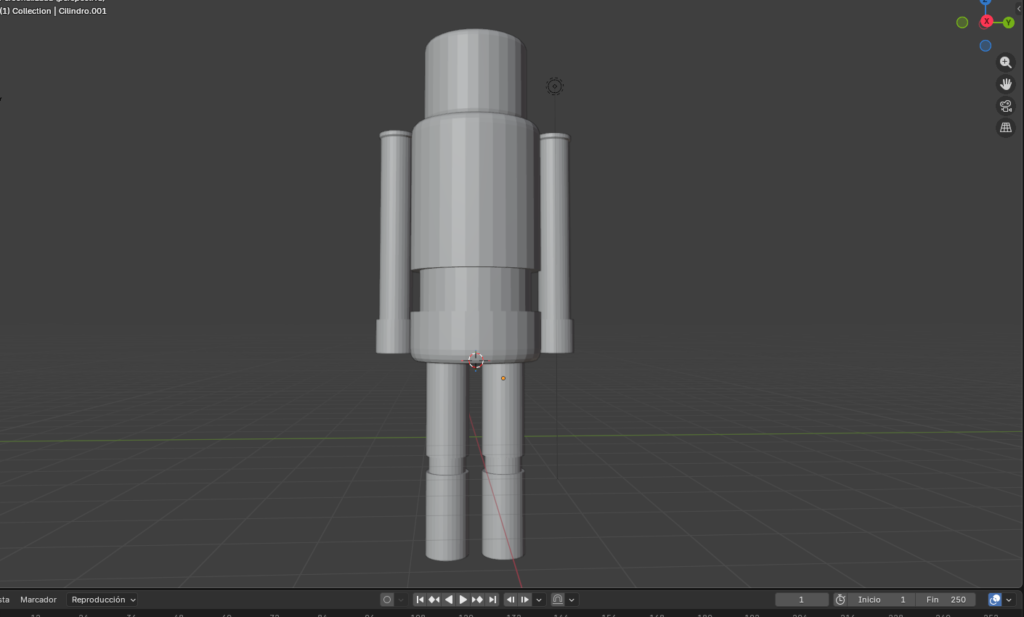Image resolution: width=1024 pixels, height=617 pixels.
Task: Step back one frame button
Action: point(511,599)
